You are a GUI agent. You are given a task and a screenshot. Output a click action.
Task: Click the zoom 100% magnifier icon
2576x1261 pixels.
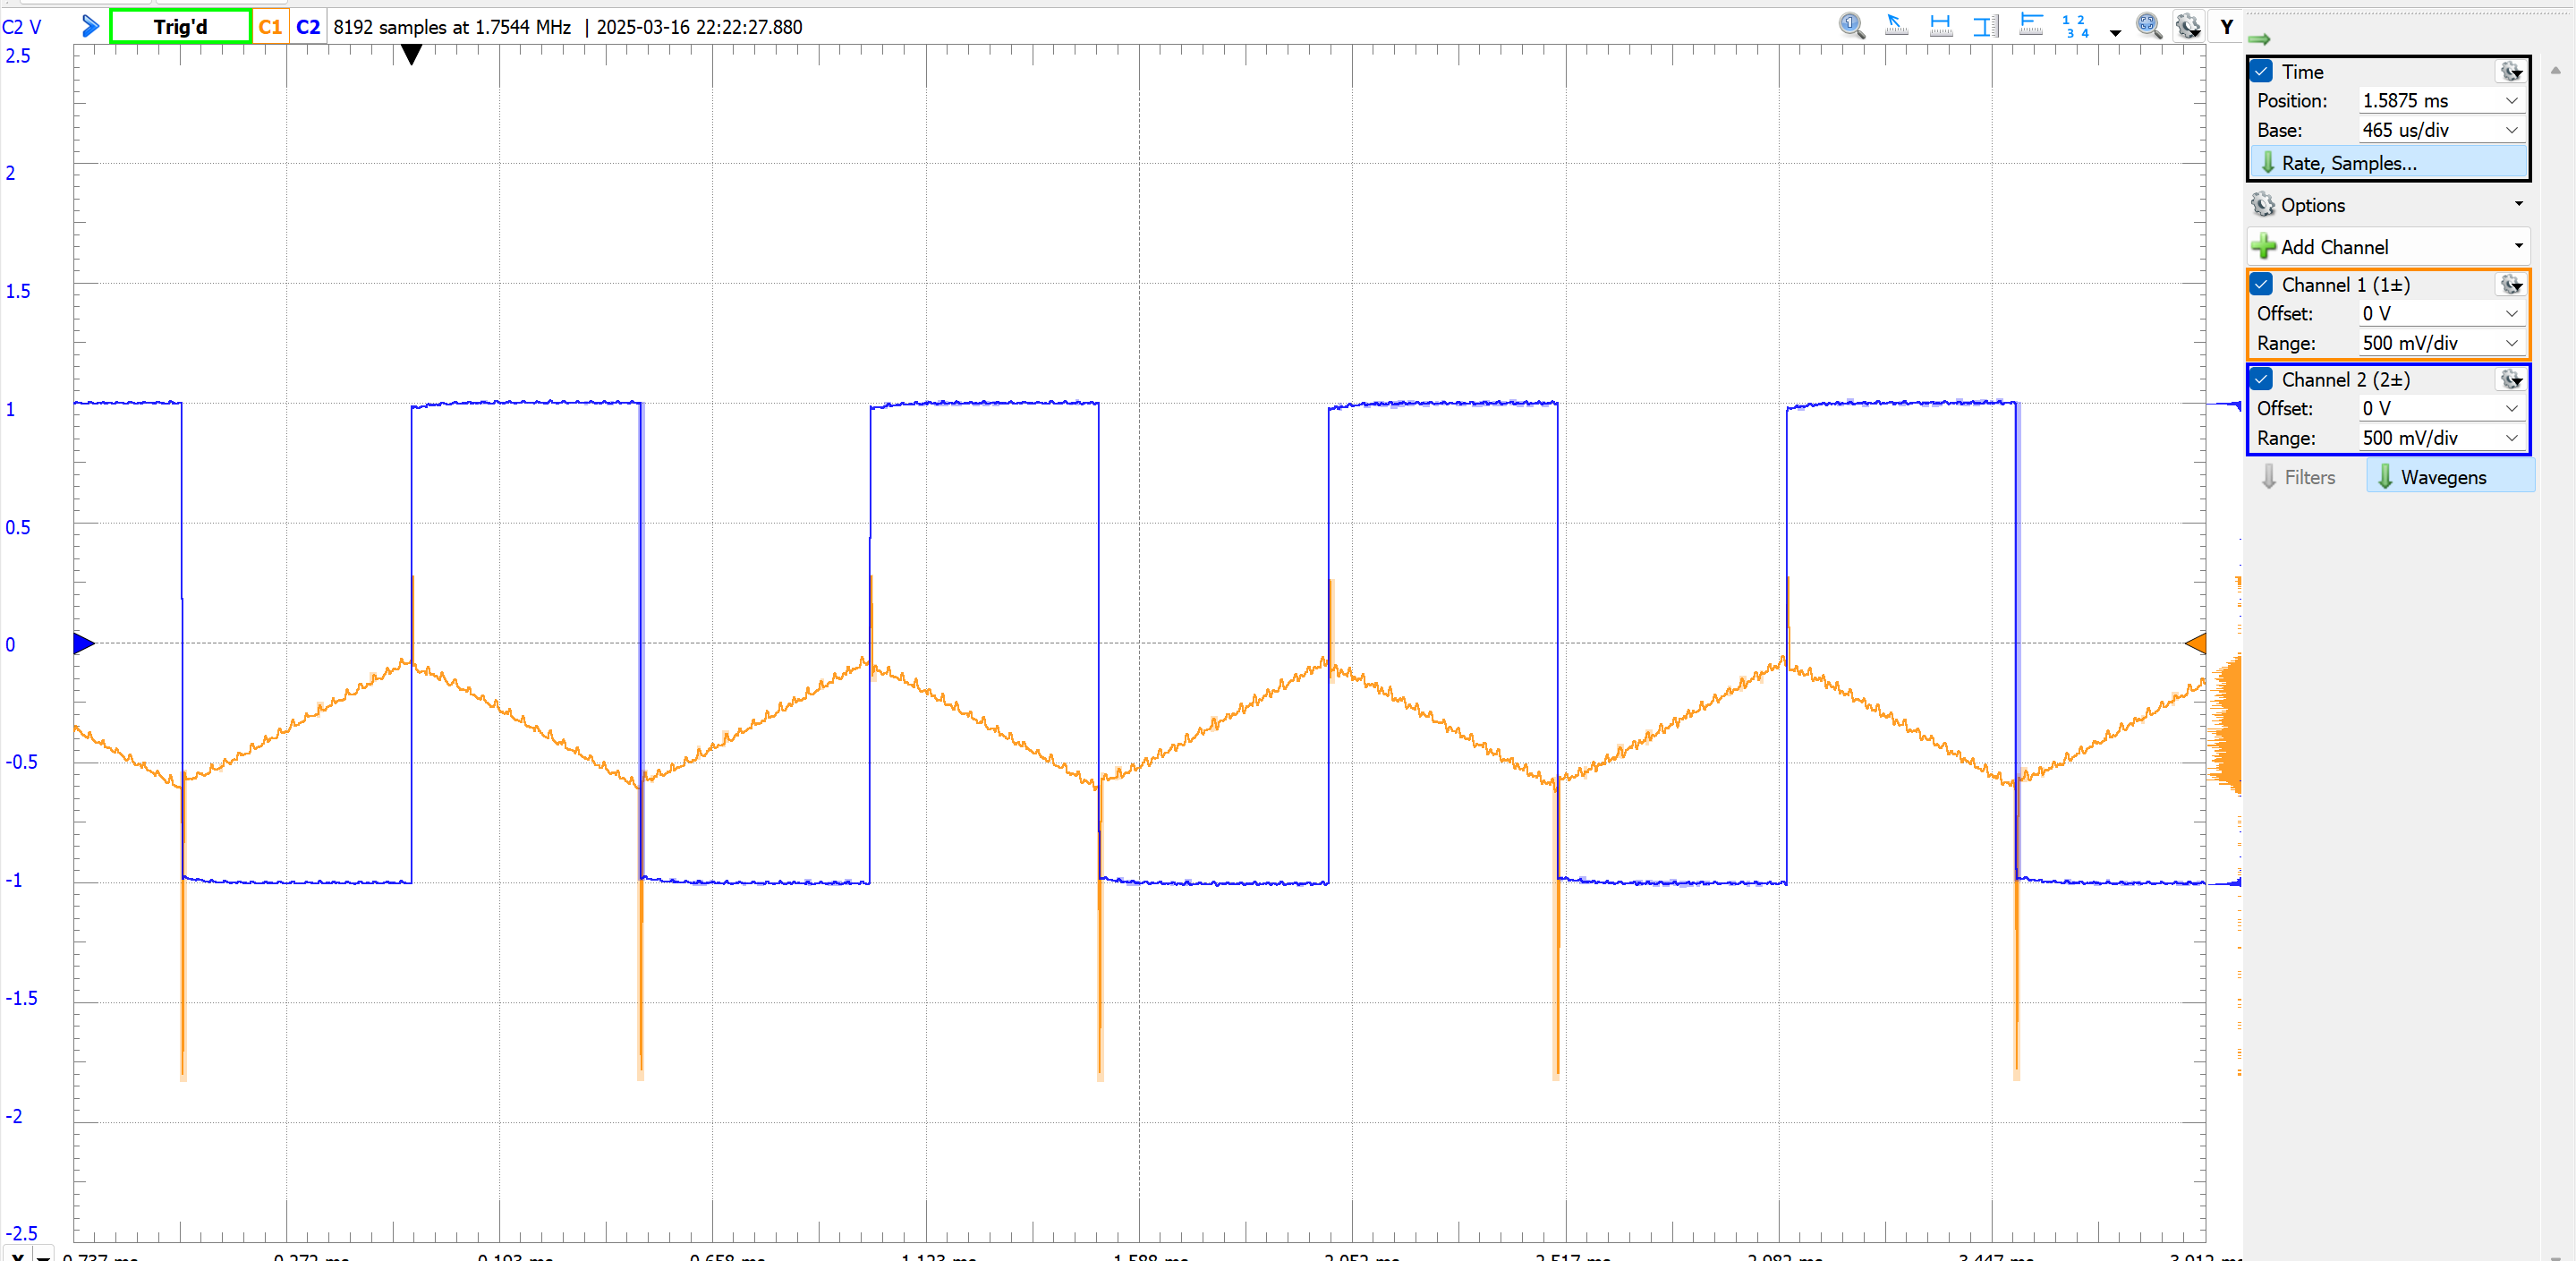(1851, 26)
